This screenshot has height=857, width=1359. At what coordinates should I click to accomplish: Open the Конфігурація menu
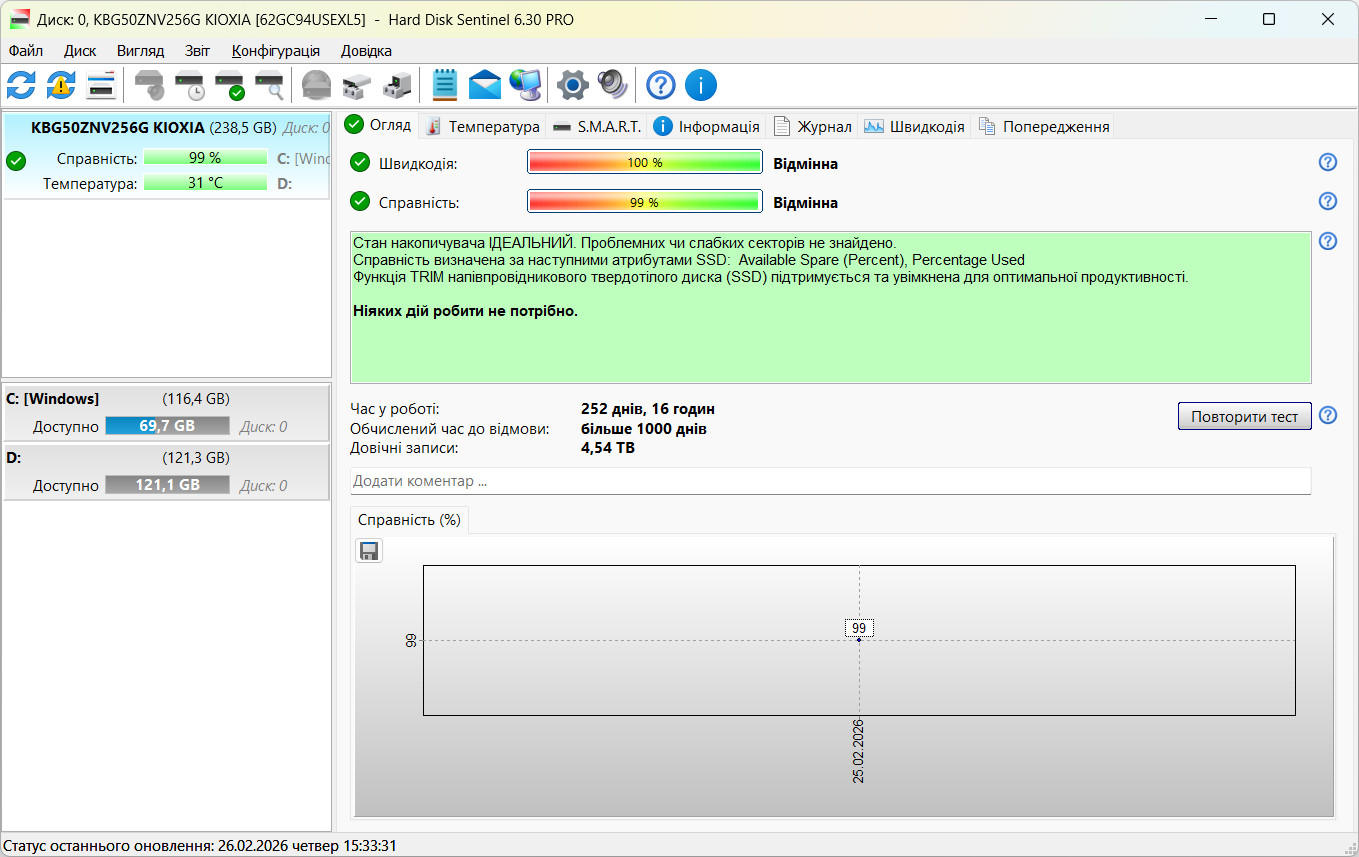click(276, 51)
